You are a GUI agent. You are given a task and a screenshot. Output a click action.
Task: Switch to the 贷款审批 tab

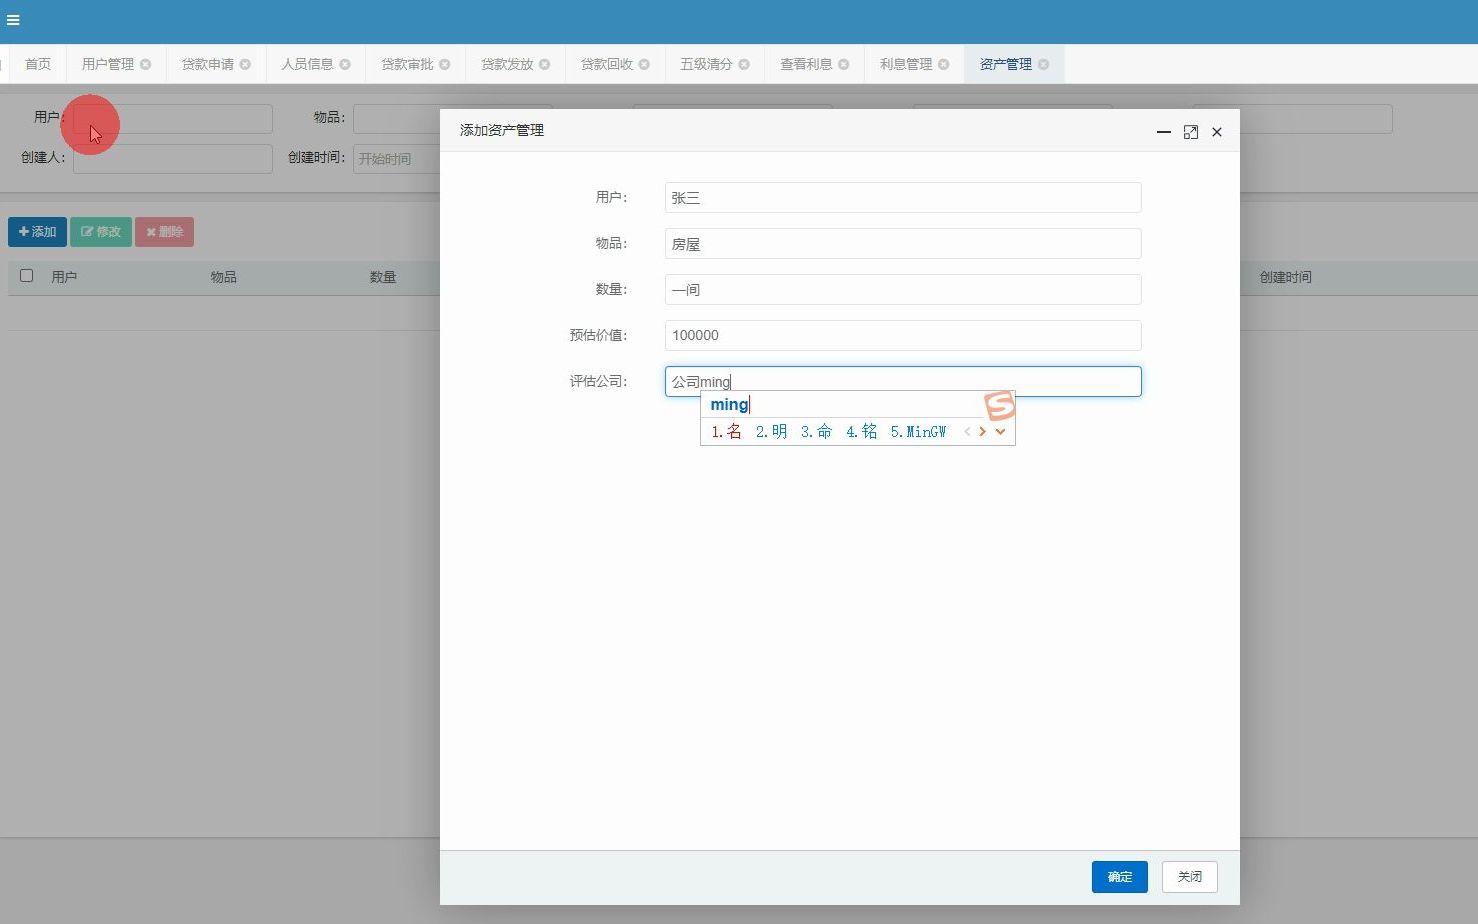(x=407, y=63)
